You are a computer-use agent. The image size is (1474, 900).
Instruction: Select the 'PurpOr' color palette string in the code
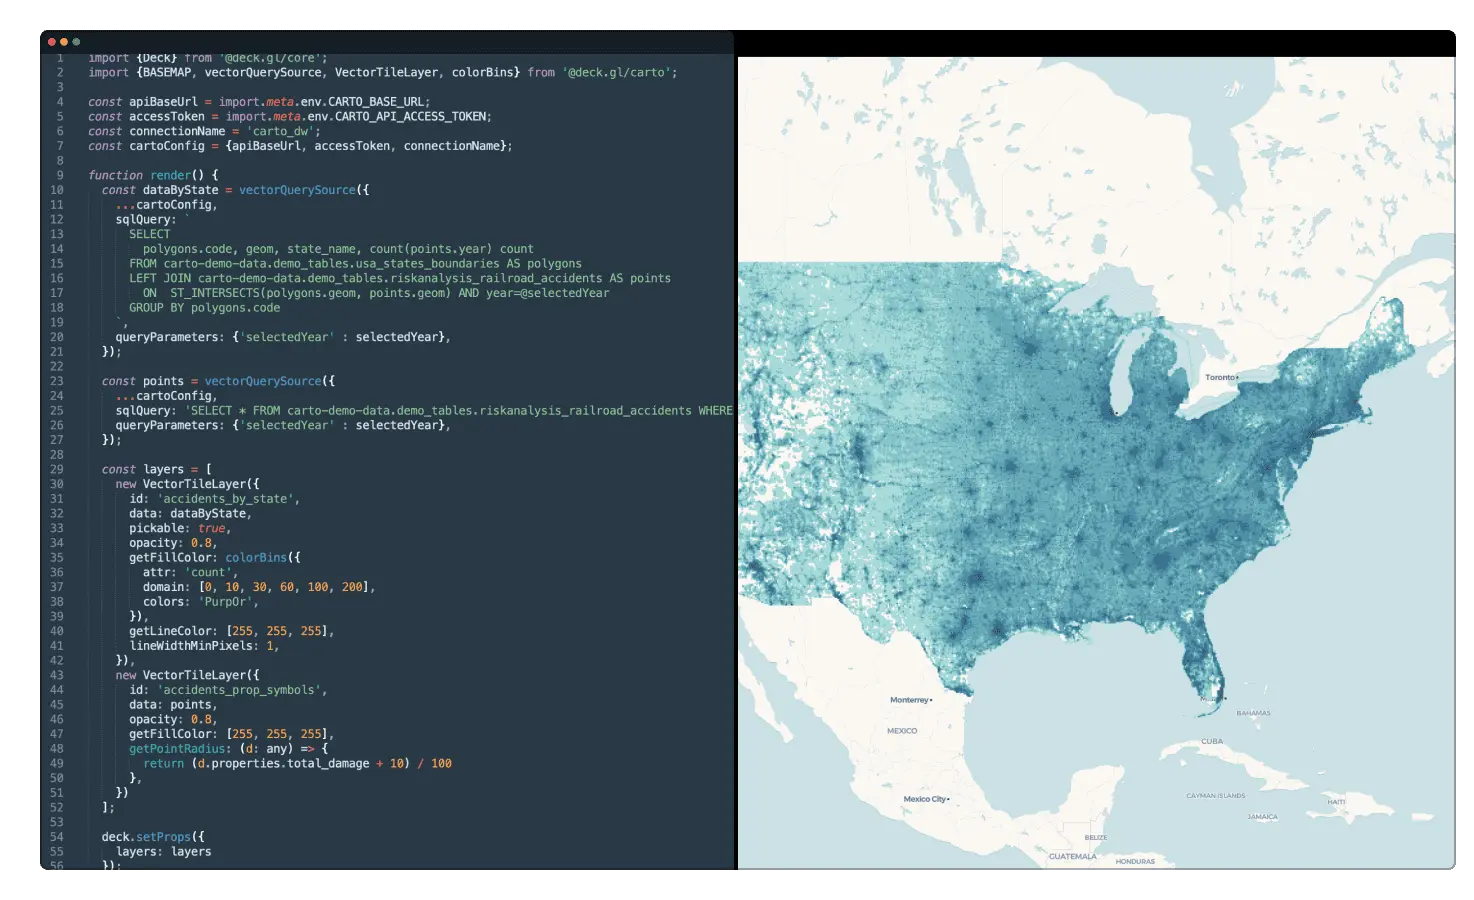(x=227, y=601)
